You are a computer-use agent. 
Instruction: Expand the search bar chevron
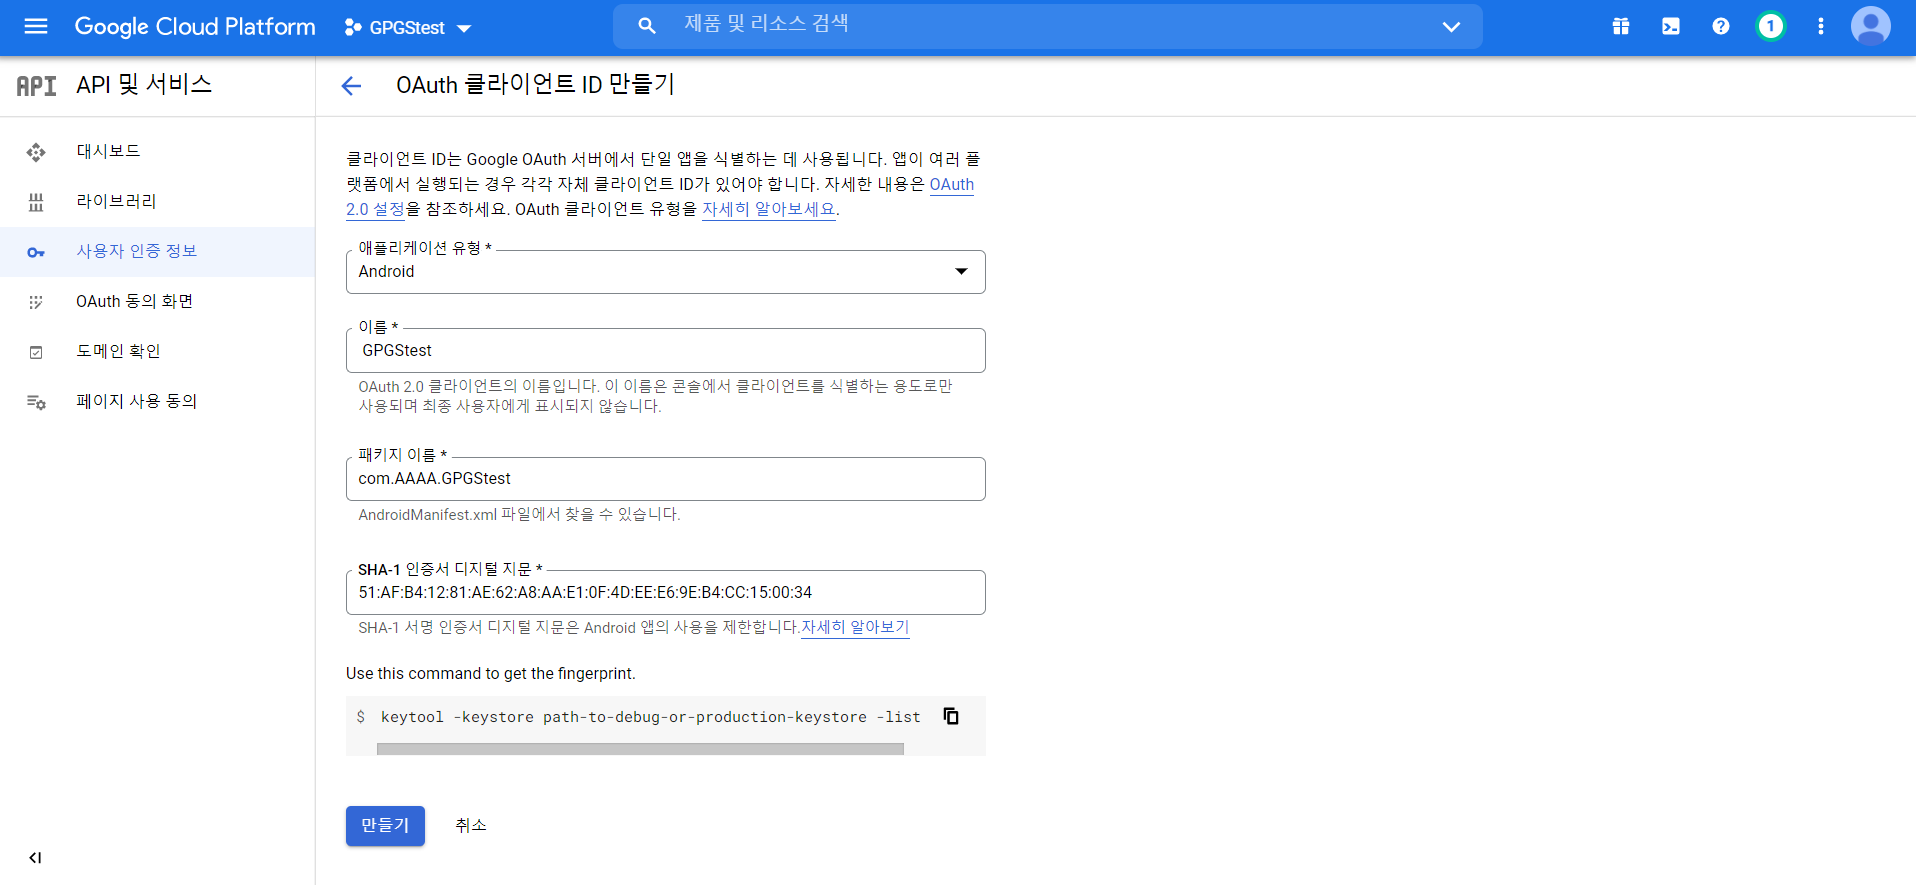click(1451, 27)
